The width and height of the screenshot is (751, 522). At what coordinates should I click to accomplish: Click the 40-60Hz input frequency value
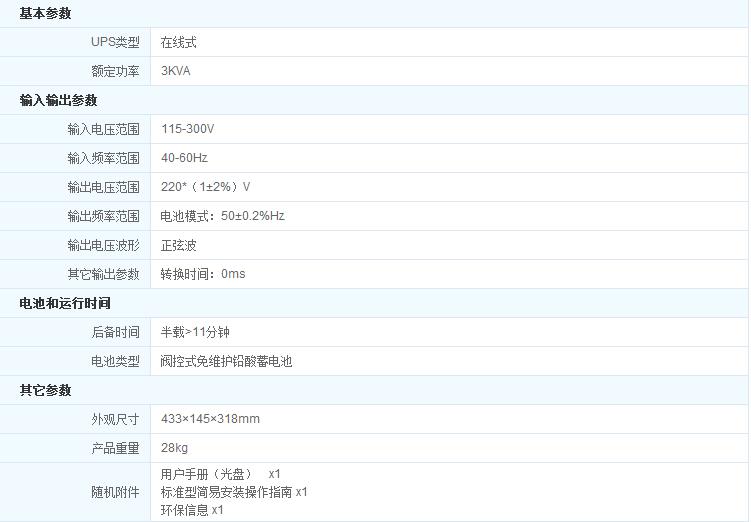(x=184, y=158)
